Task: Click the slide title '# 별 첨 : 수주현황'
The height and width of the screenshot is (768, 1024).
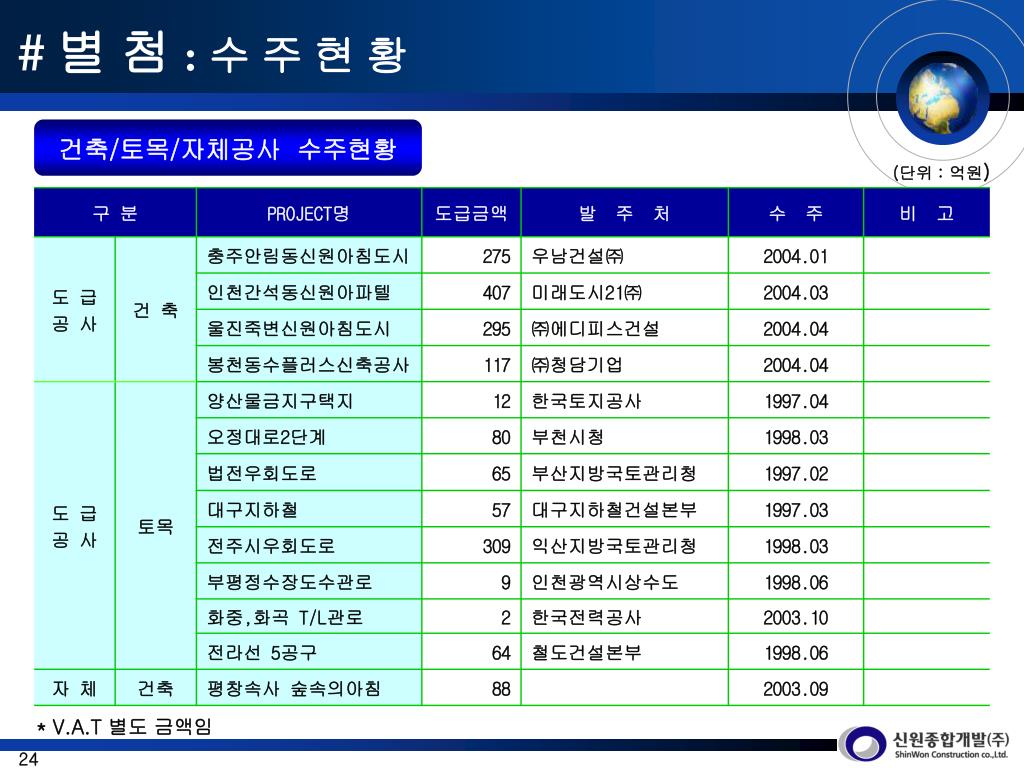Action: (213, 52)
